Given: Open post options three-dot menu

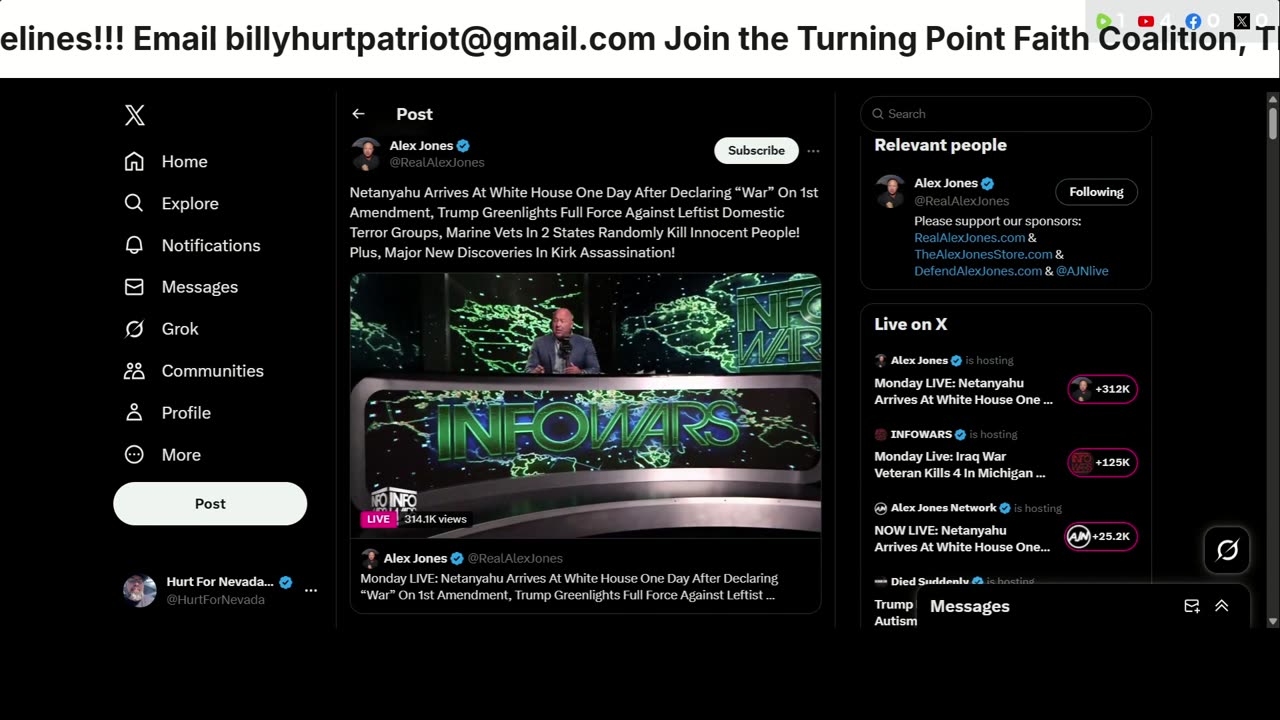Looking at the screenshot, I should click(813, 151).
